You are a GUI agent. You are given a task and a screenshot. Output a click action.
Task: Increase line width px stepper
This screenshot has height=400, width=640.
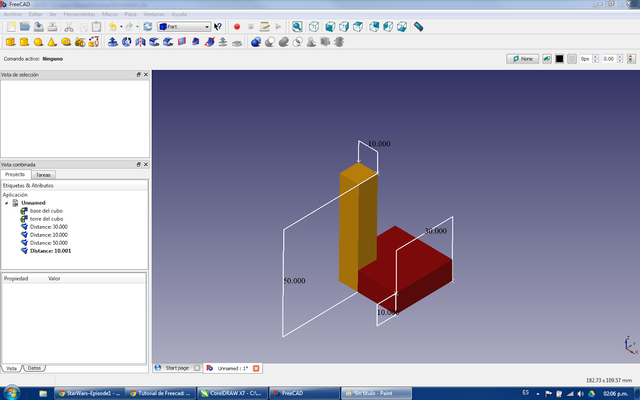(x=595, y=57)
